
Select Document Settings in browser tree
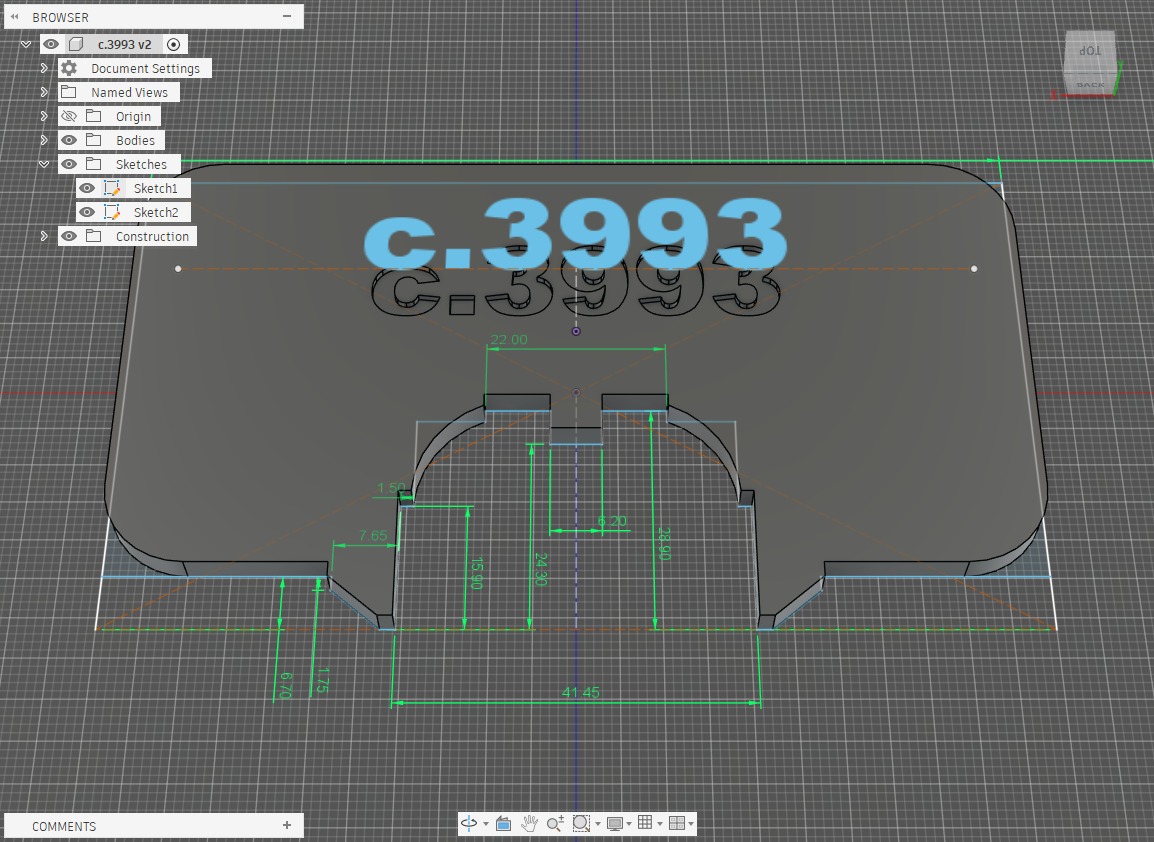145,68
